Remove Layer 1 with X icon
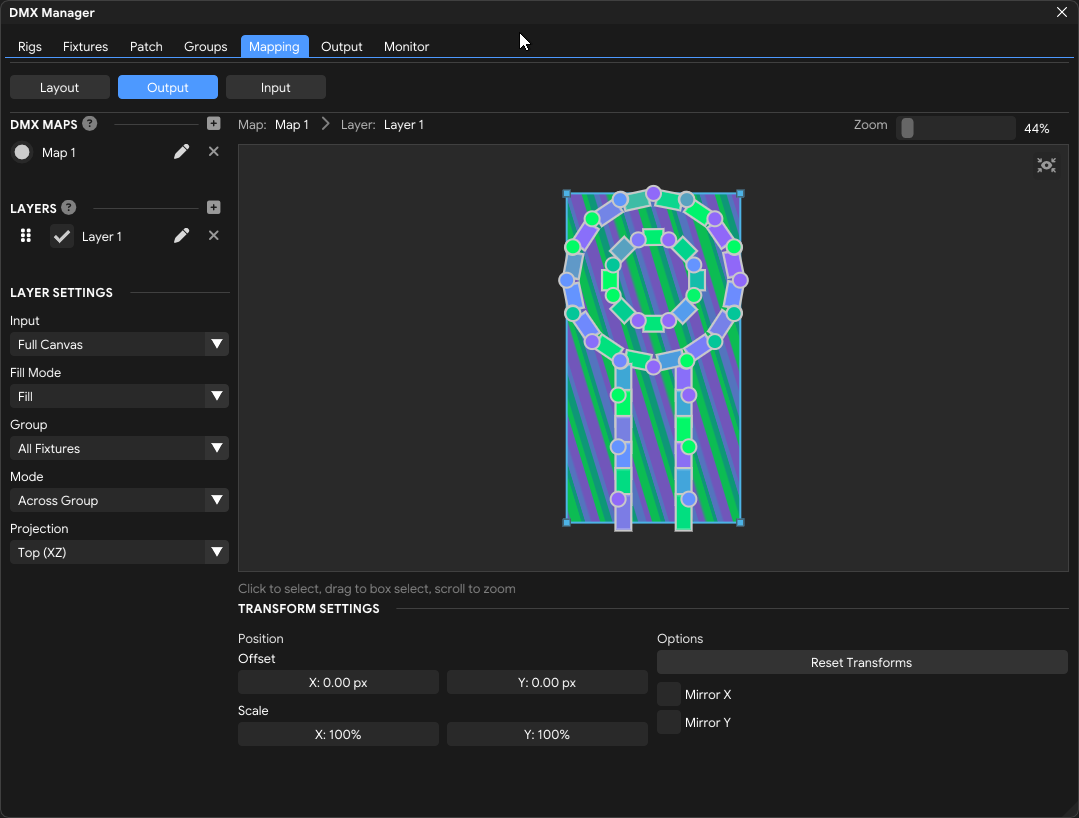 click(213, 236)
